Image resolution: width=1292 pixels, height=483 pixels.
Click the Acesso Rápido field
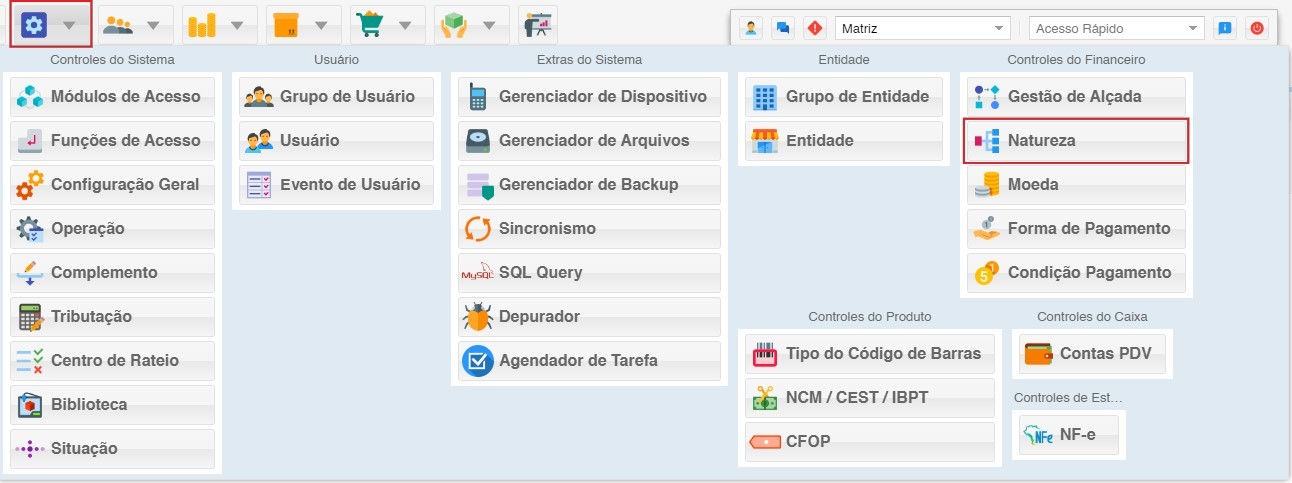pos(1115,29)
